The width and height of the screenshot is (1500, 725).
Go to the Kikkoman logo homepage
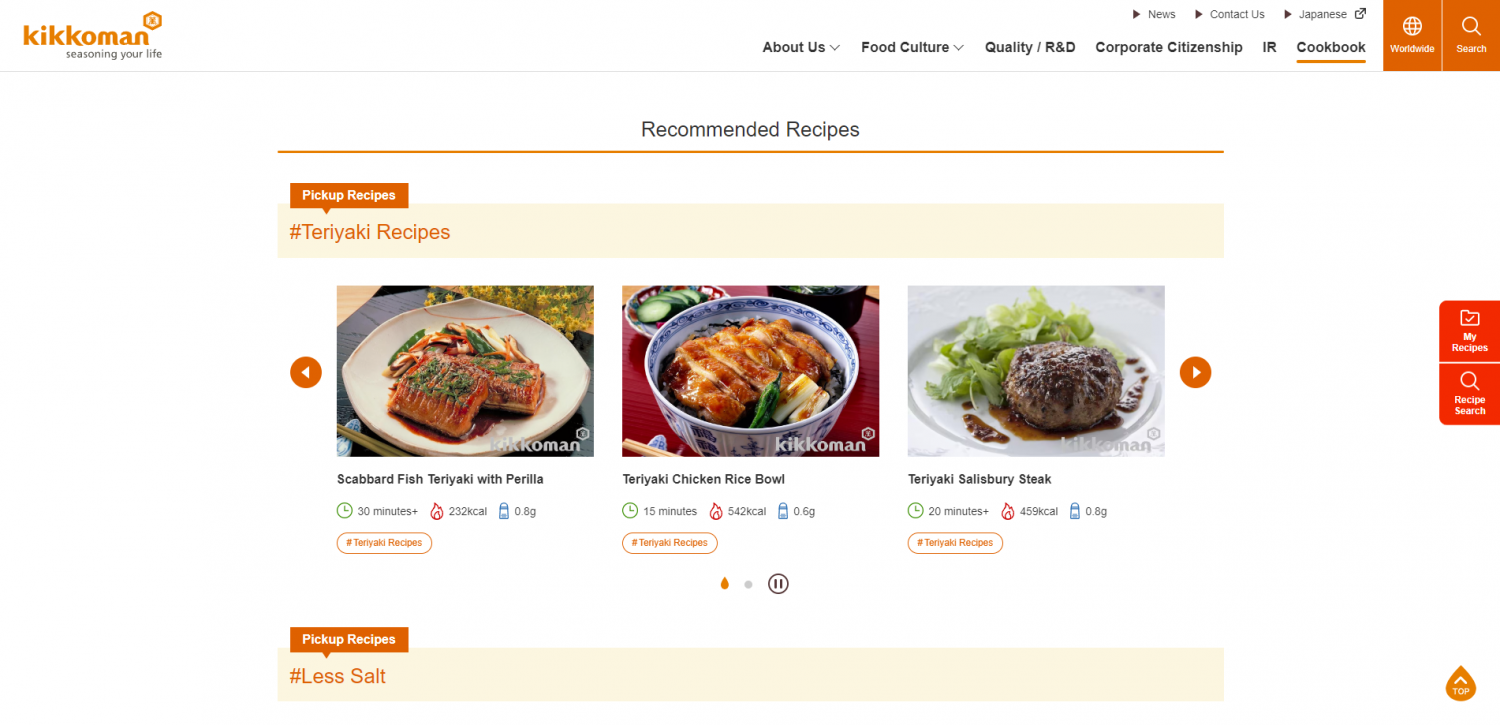[x=92, y=35]
